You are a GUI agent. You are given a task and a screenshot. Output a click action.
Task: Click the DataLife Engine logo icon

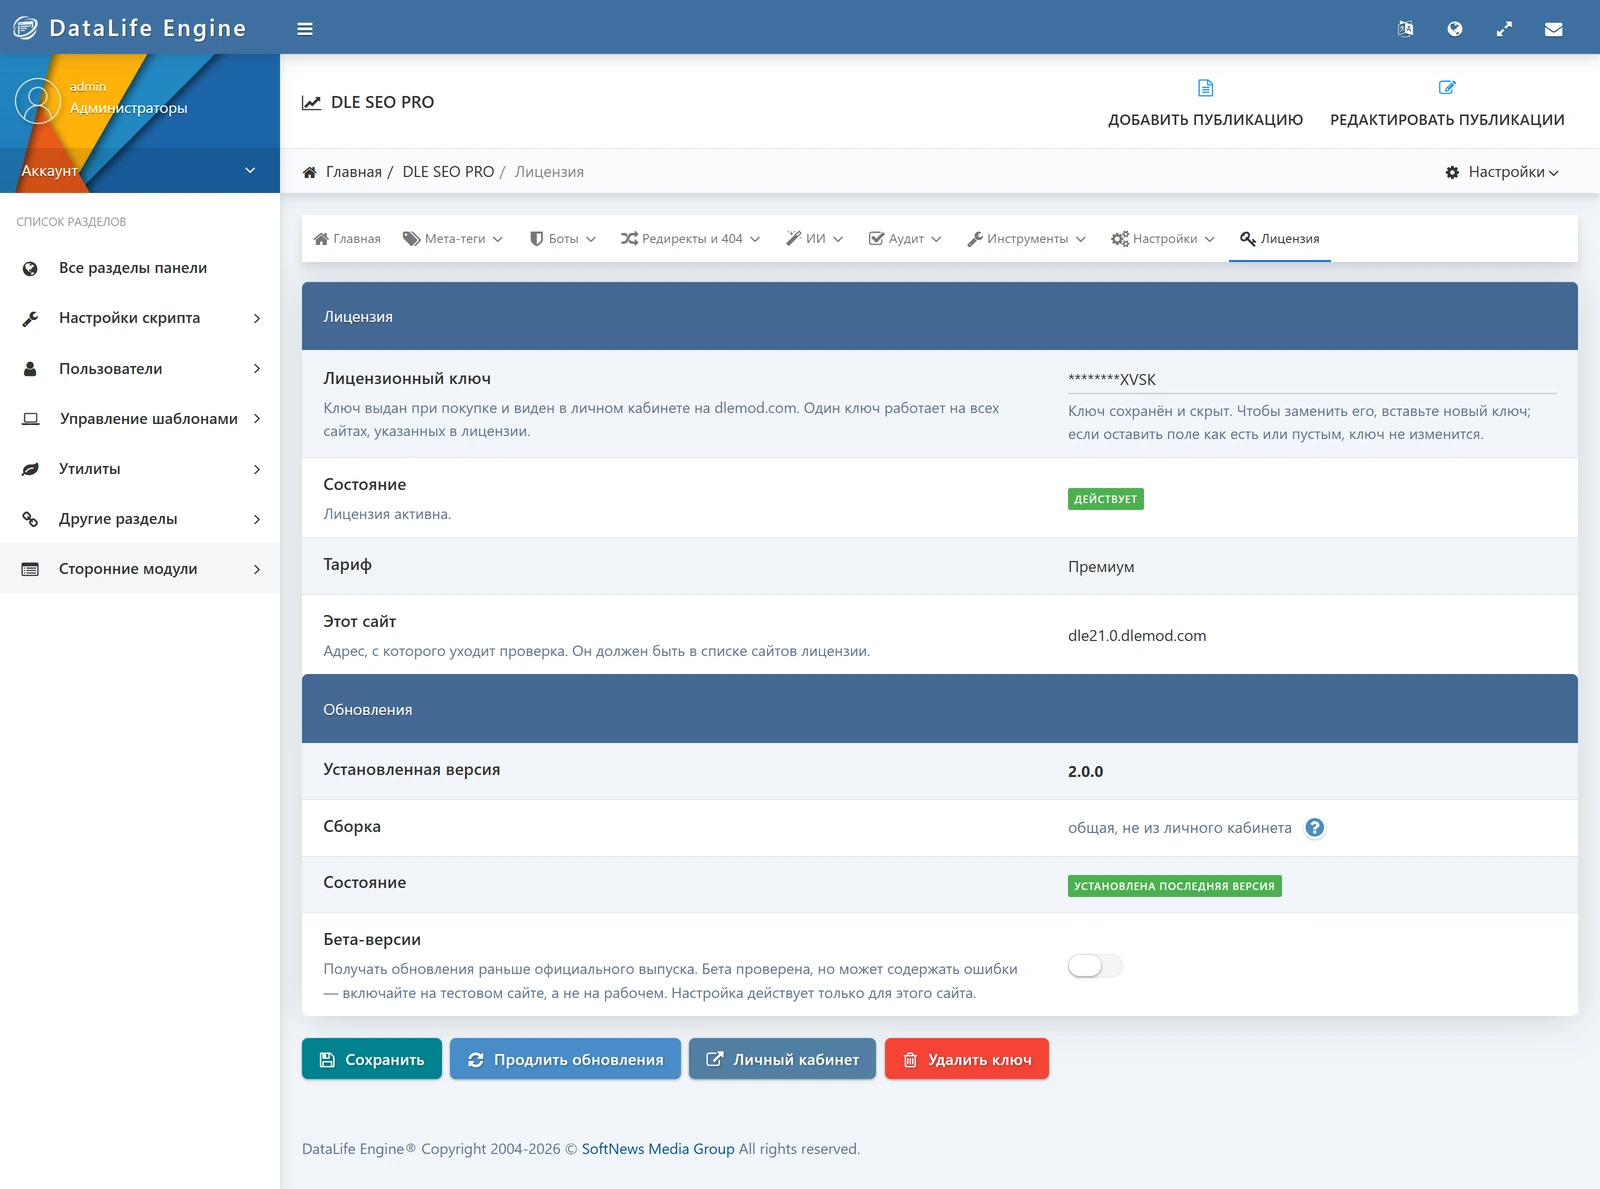25,28
